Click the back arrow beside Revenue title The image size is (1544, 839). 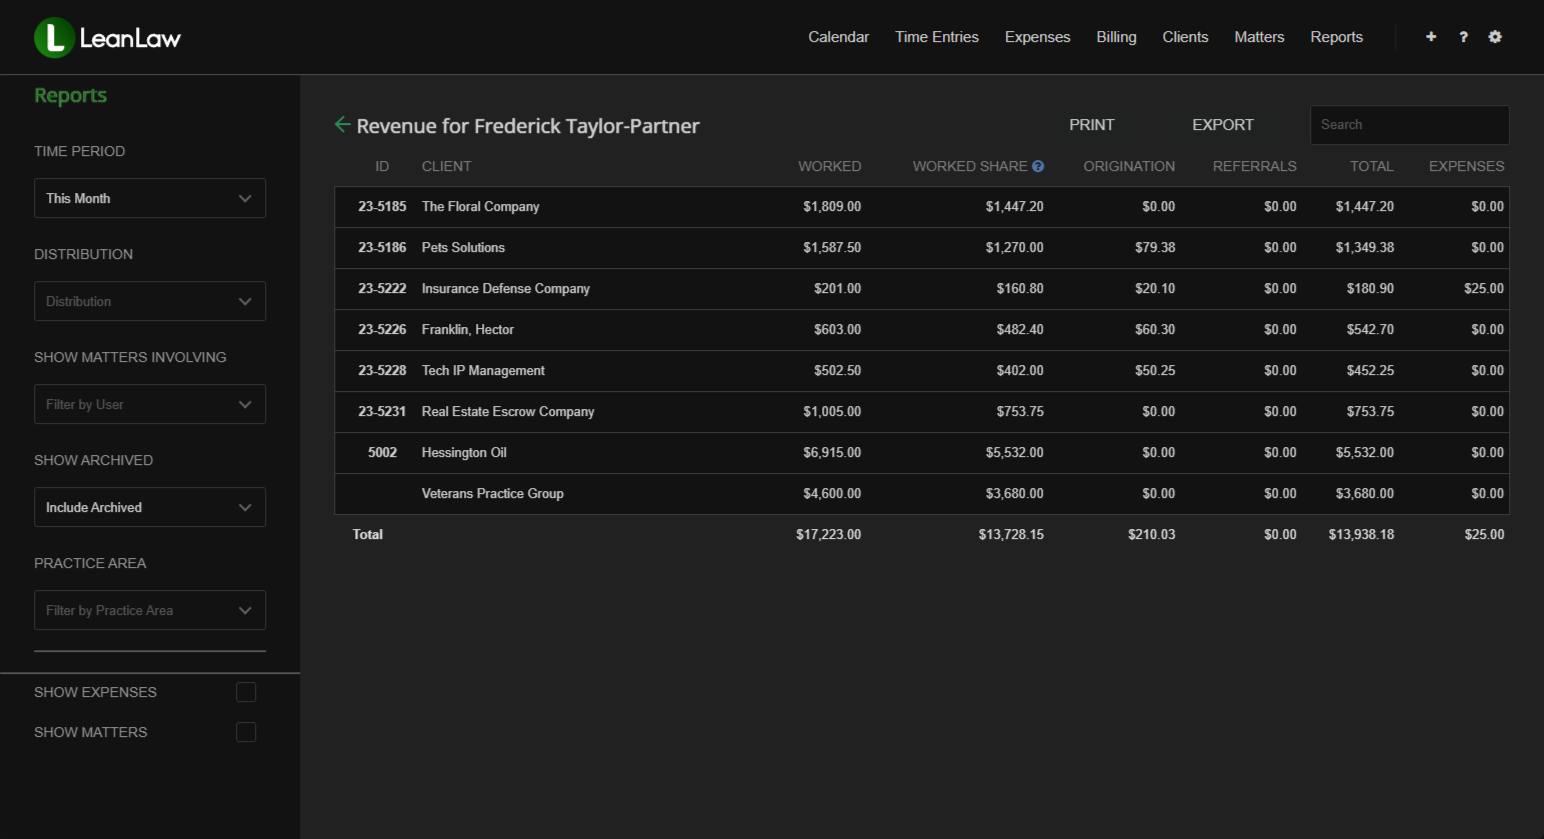(342, 124)
